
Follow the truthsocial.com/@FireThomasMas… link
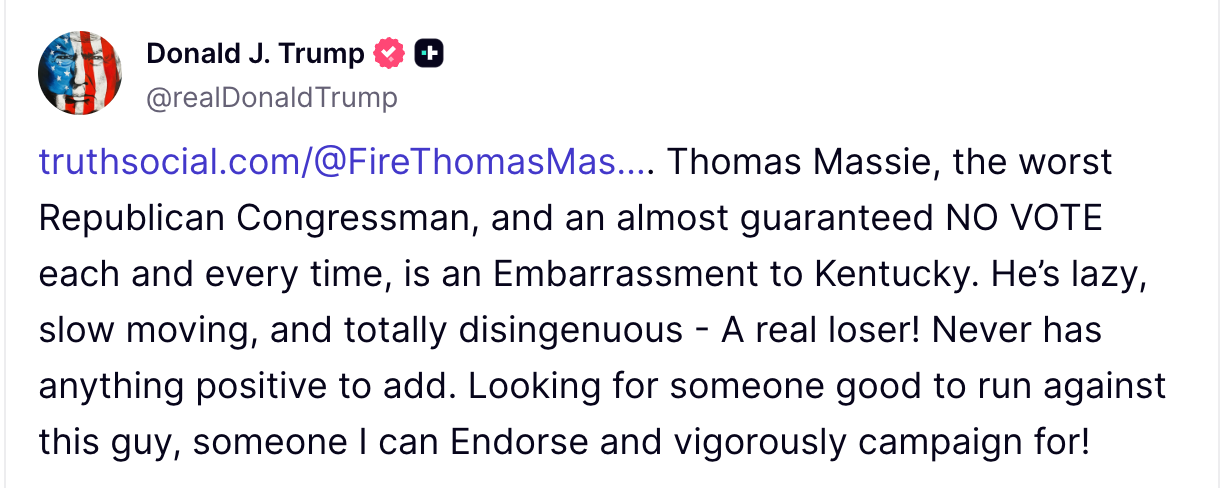(x=342, y=162)
